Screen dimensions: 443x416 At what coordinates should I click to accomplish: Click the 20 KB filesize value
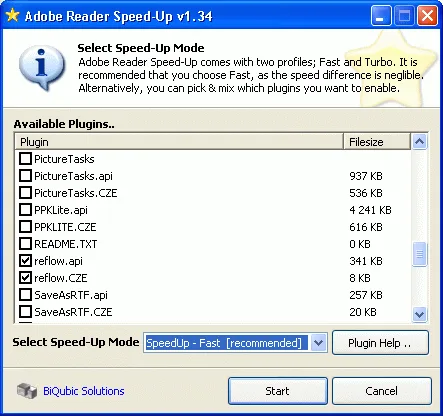pyautogui.click(x=363, y=312)
